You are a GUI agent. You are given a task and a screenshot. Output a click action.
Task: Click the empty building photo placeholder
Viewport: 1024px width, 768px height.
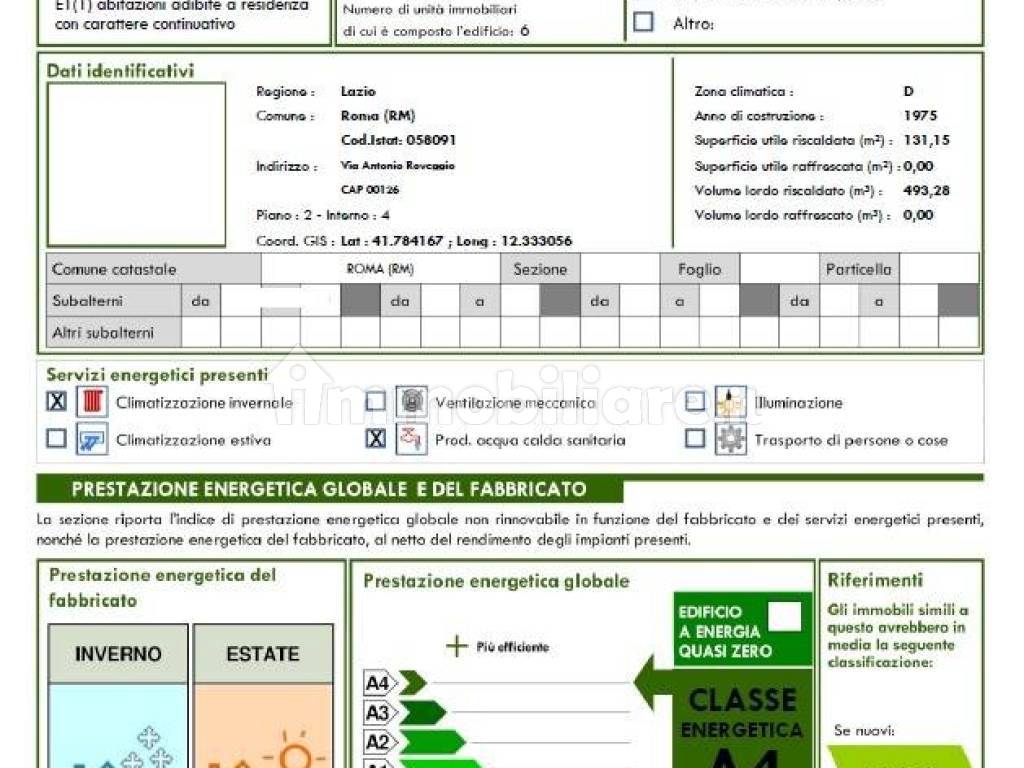coord(136,165)
